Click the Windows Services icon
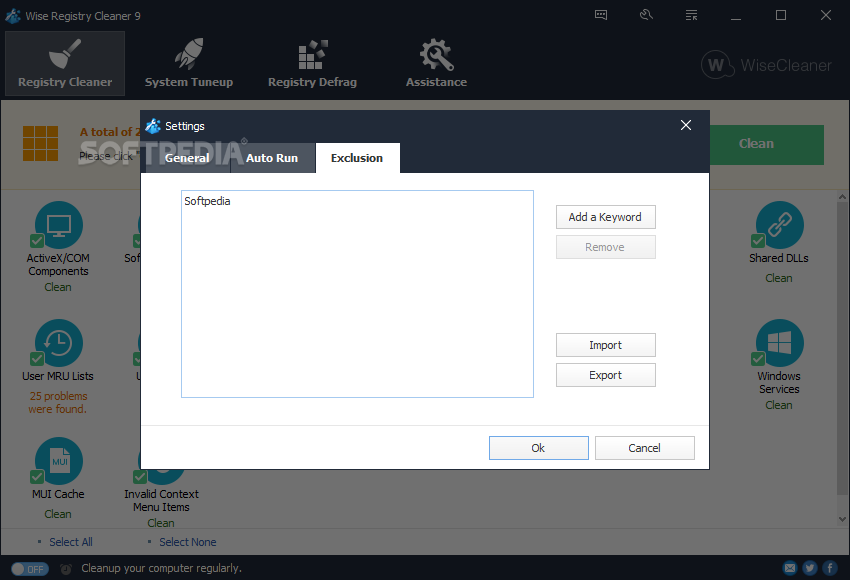Image resolution: width=850 pixels, height=580 pixels. click(780, 343)
